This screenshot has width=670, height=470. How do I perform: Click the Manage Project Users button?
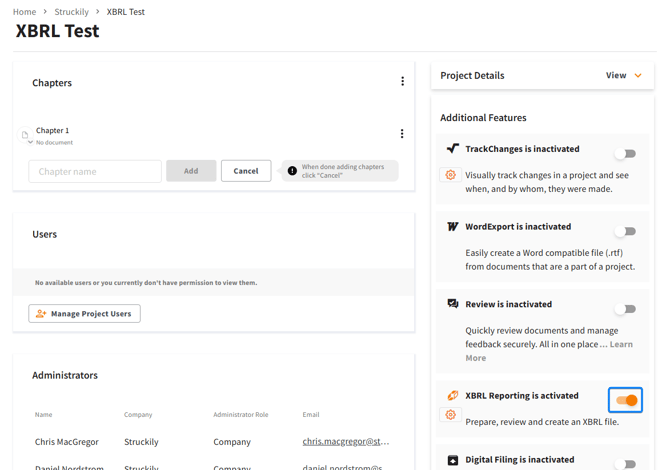[x=85, y=314]
